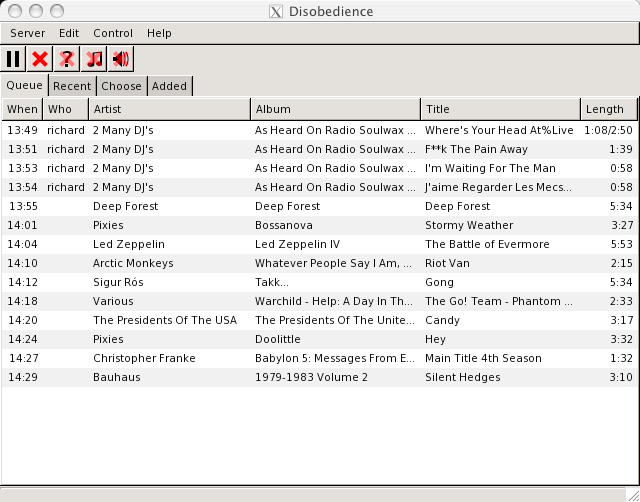The height and width of the screenshot is (502, 640).
Task: Select track I'm Waiting For The Man
Action: tap(490, 168)
